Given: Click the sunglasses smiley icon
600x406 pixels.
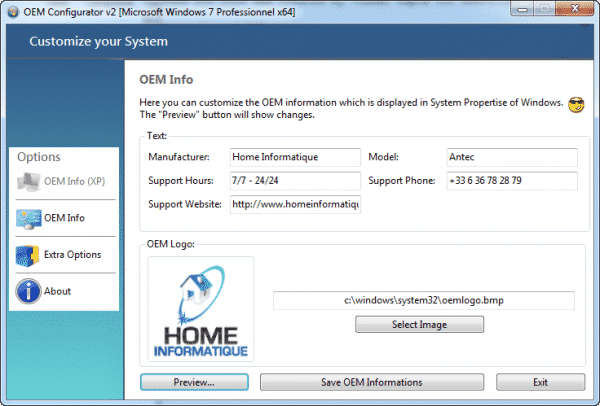Looking at the screenshot, I should point(576,104).
